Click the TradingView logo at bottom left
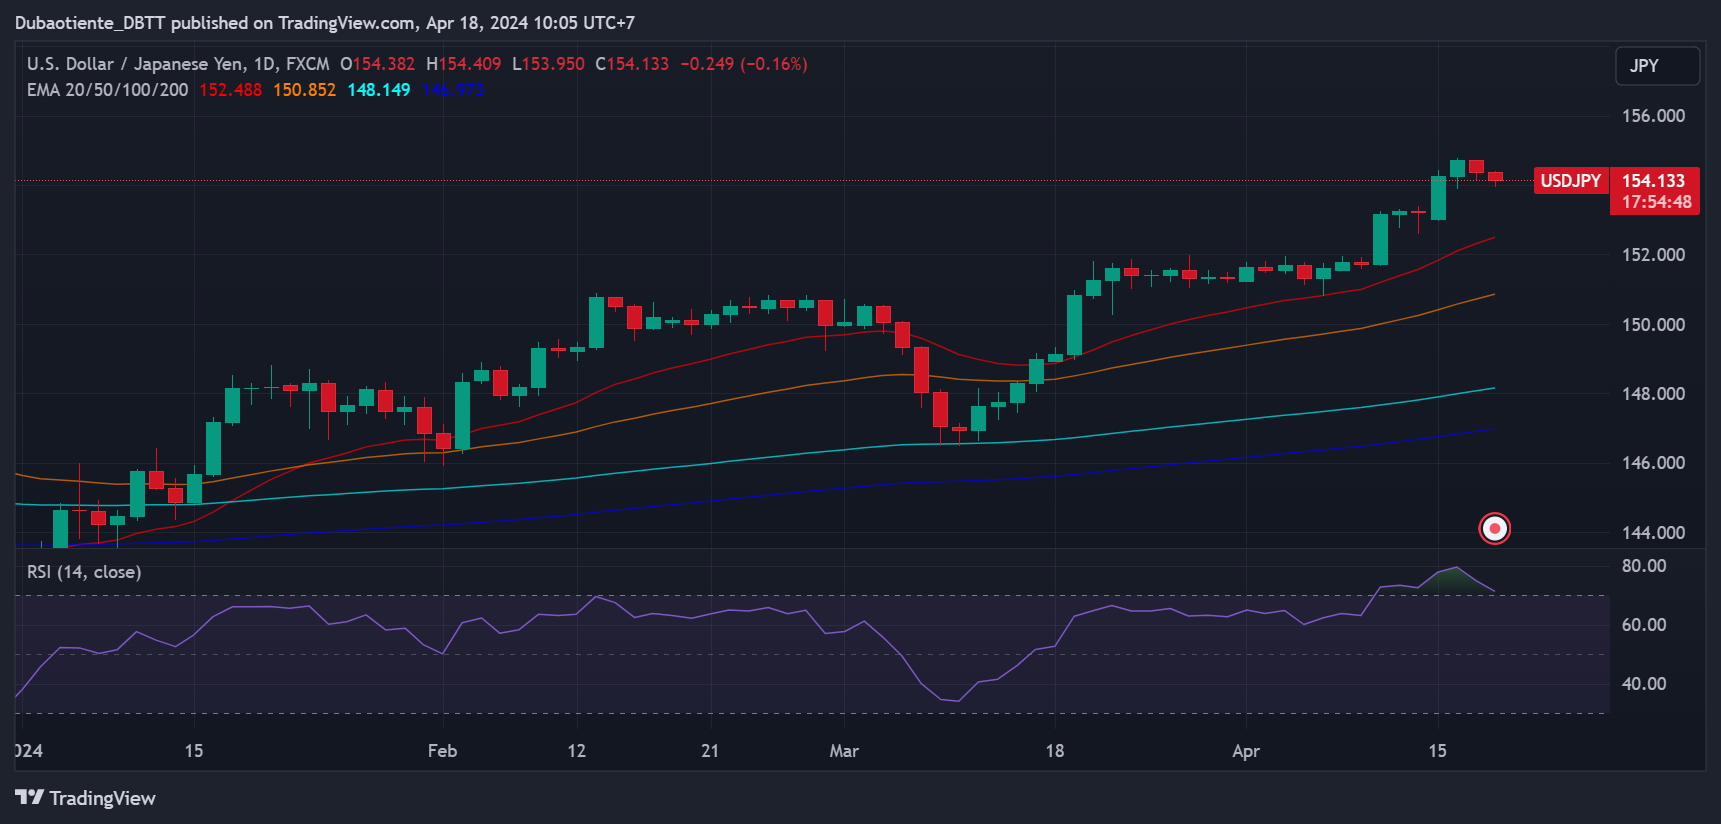 pos(30,797)
